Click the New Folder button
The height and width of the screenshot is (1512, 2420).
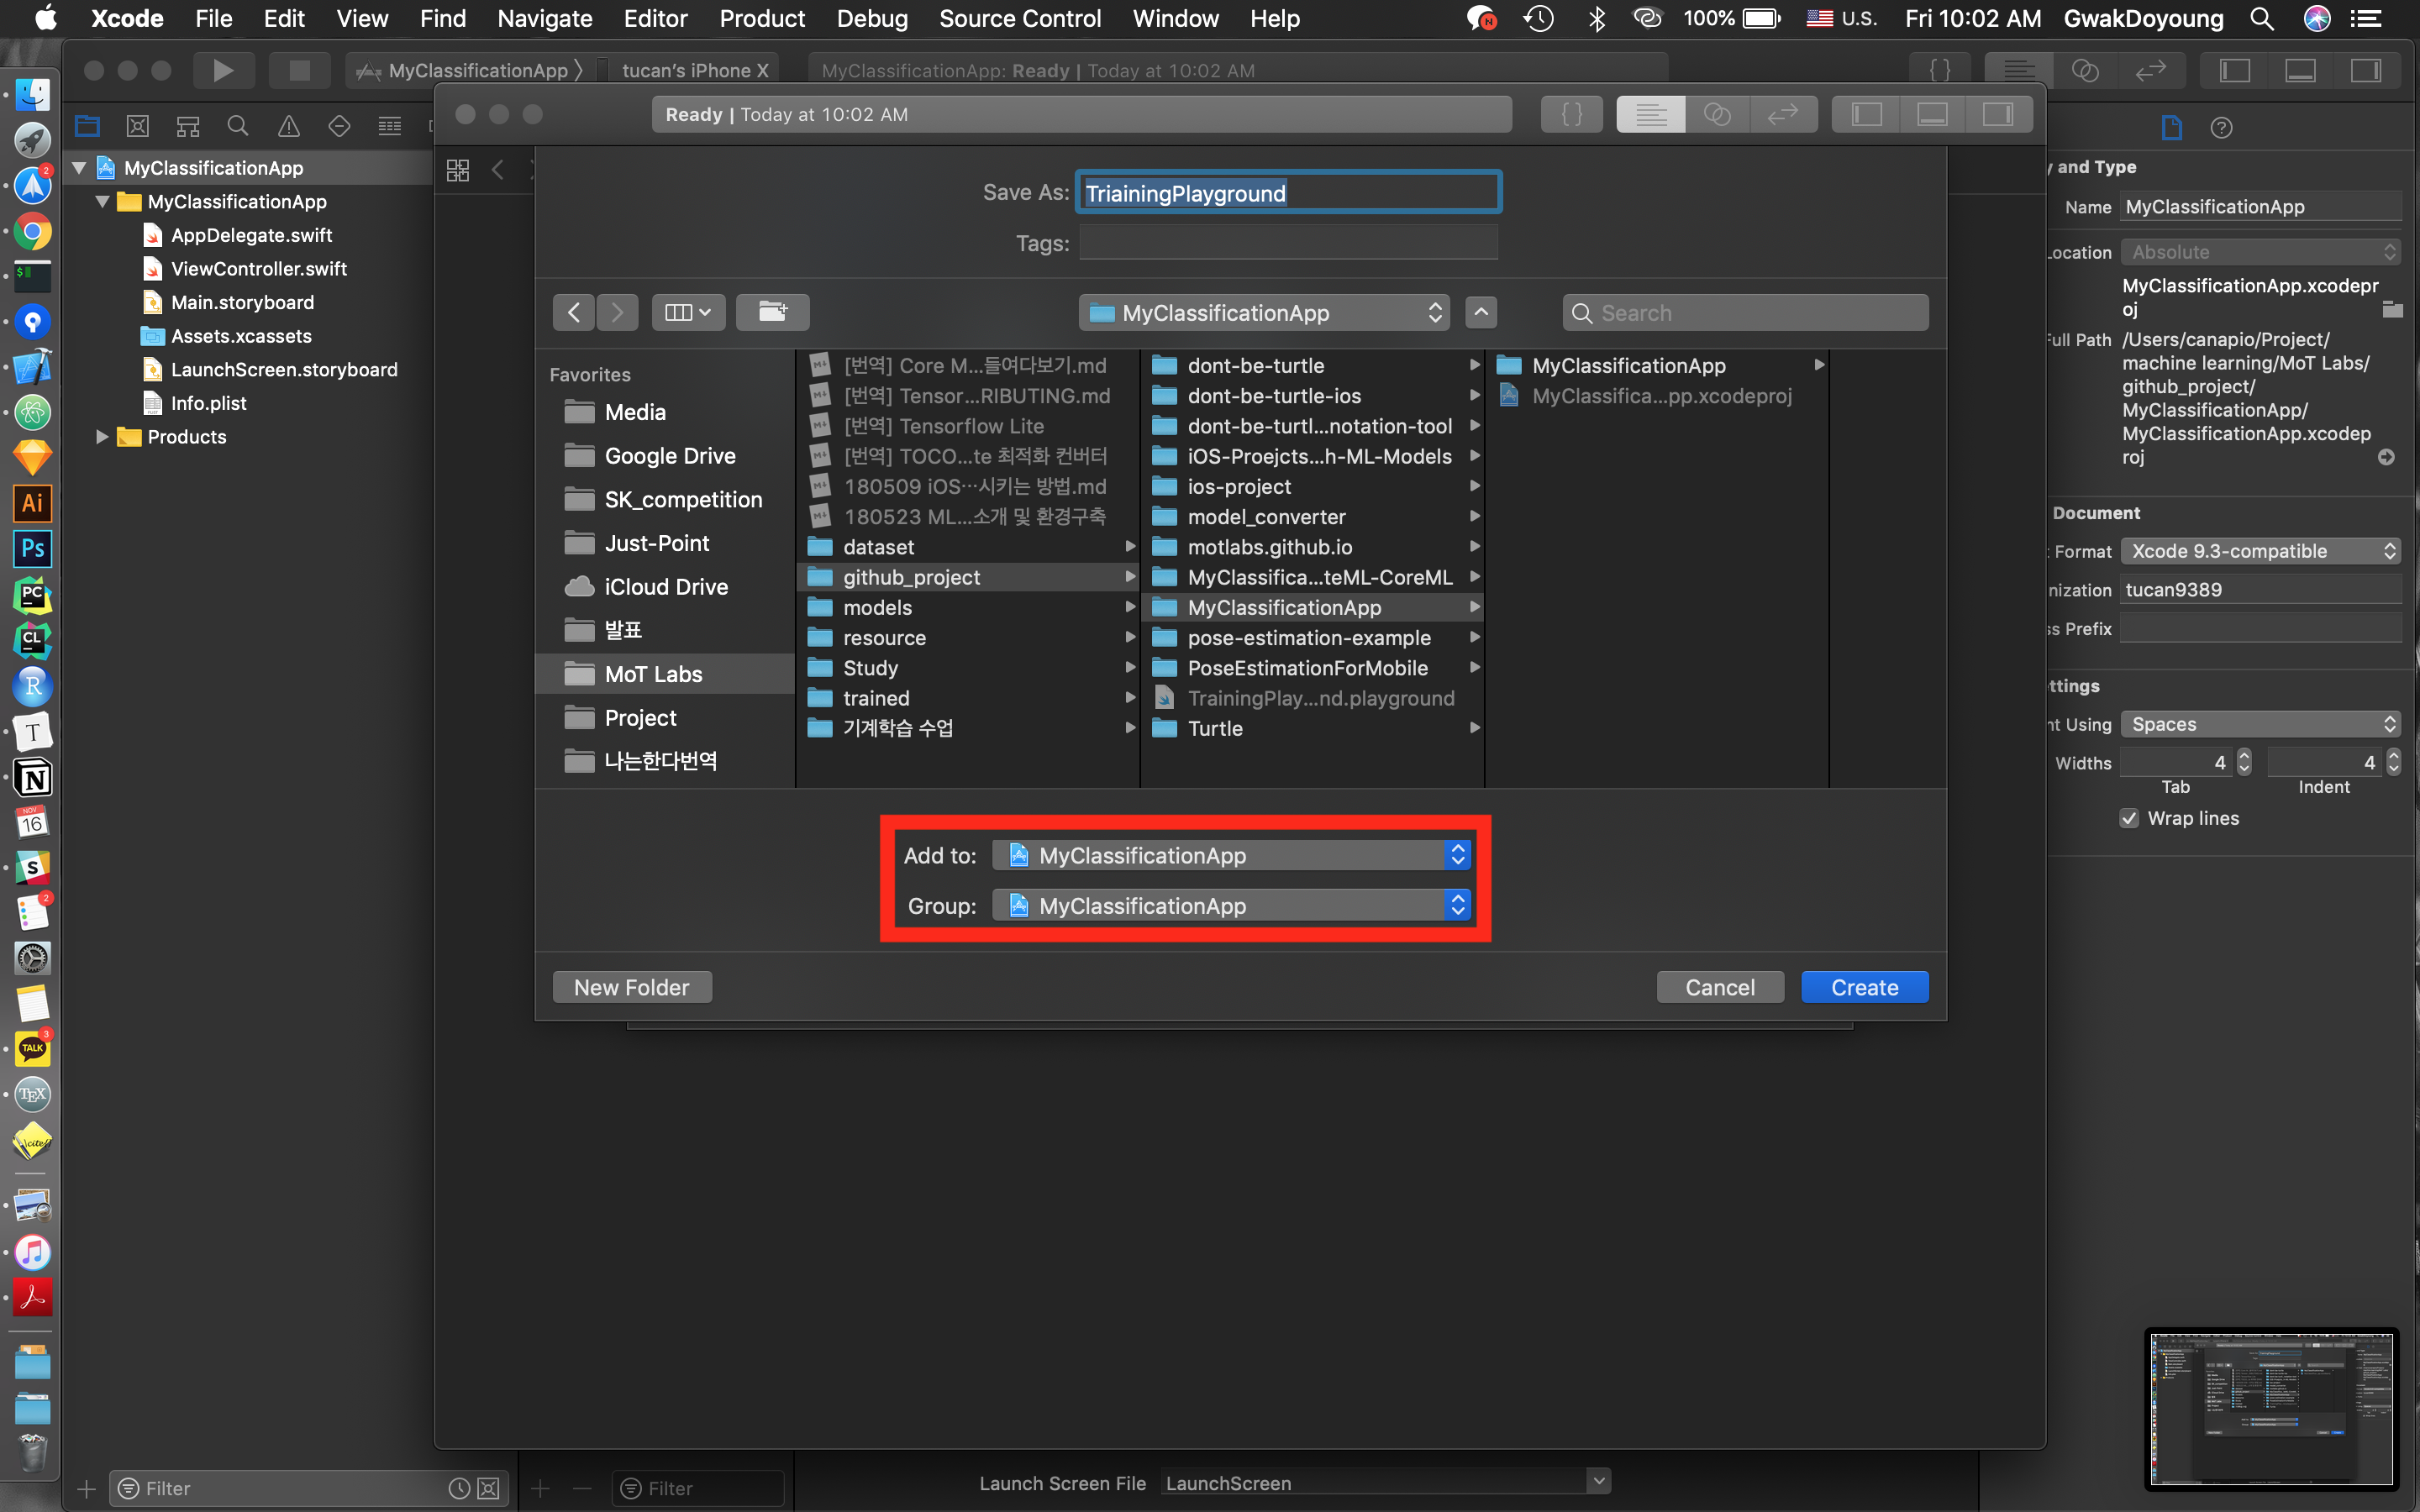click(631, 987)
